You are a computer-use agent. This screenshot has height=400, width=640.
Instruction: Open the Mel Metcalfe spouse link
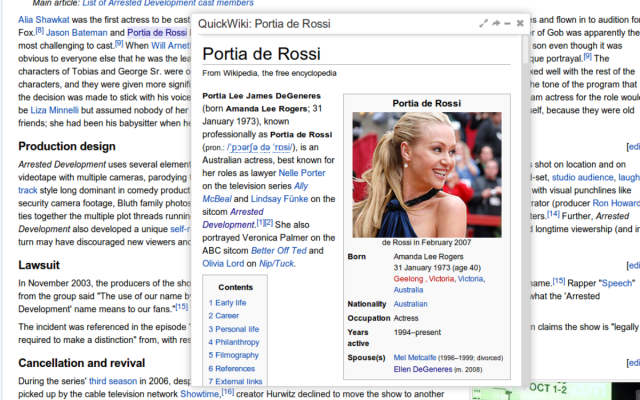(x=415, y=358)
